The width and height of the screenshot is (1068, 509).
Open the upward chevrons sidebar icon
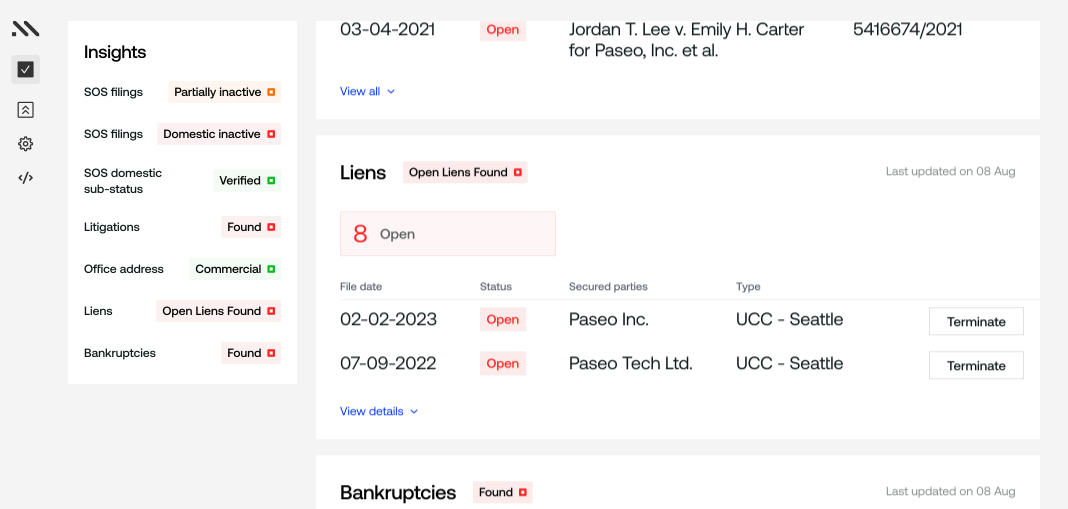(x=26, y=110)
